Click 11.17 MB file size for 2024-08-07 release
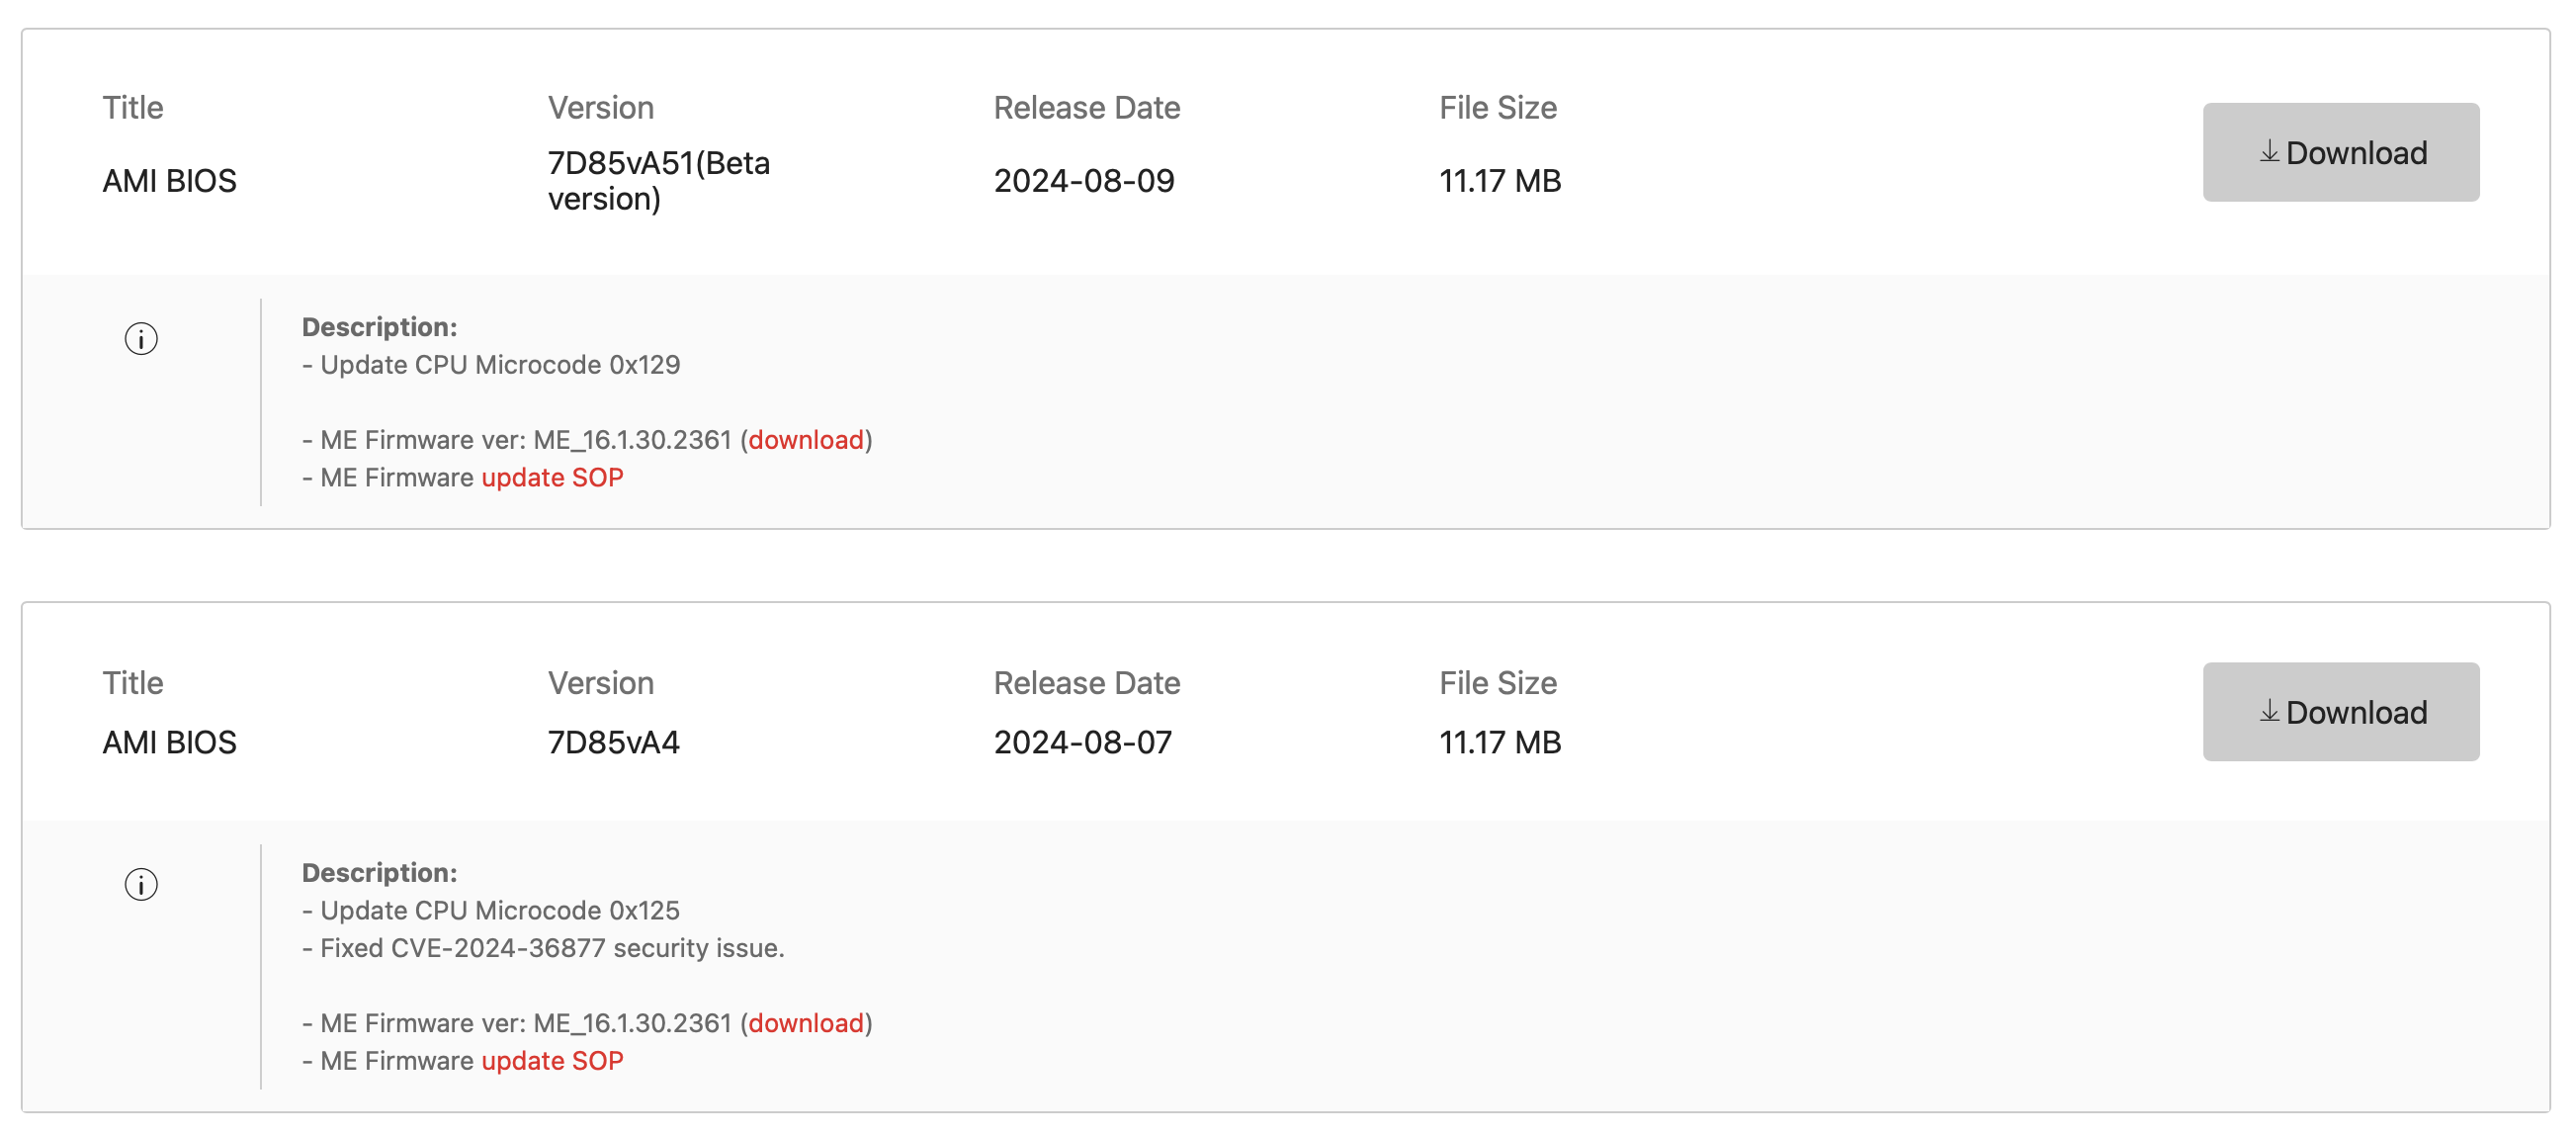Screen dimensions: 2576x1136 [x=1499, y=742]
